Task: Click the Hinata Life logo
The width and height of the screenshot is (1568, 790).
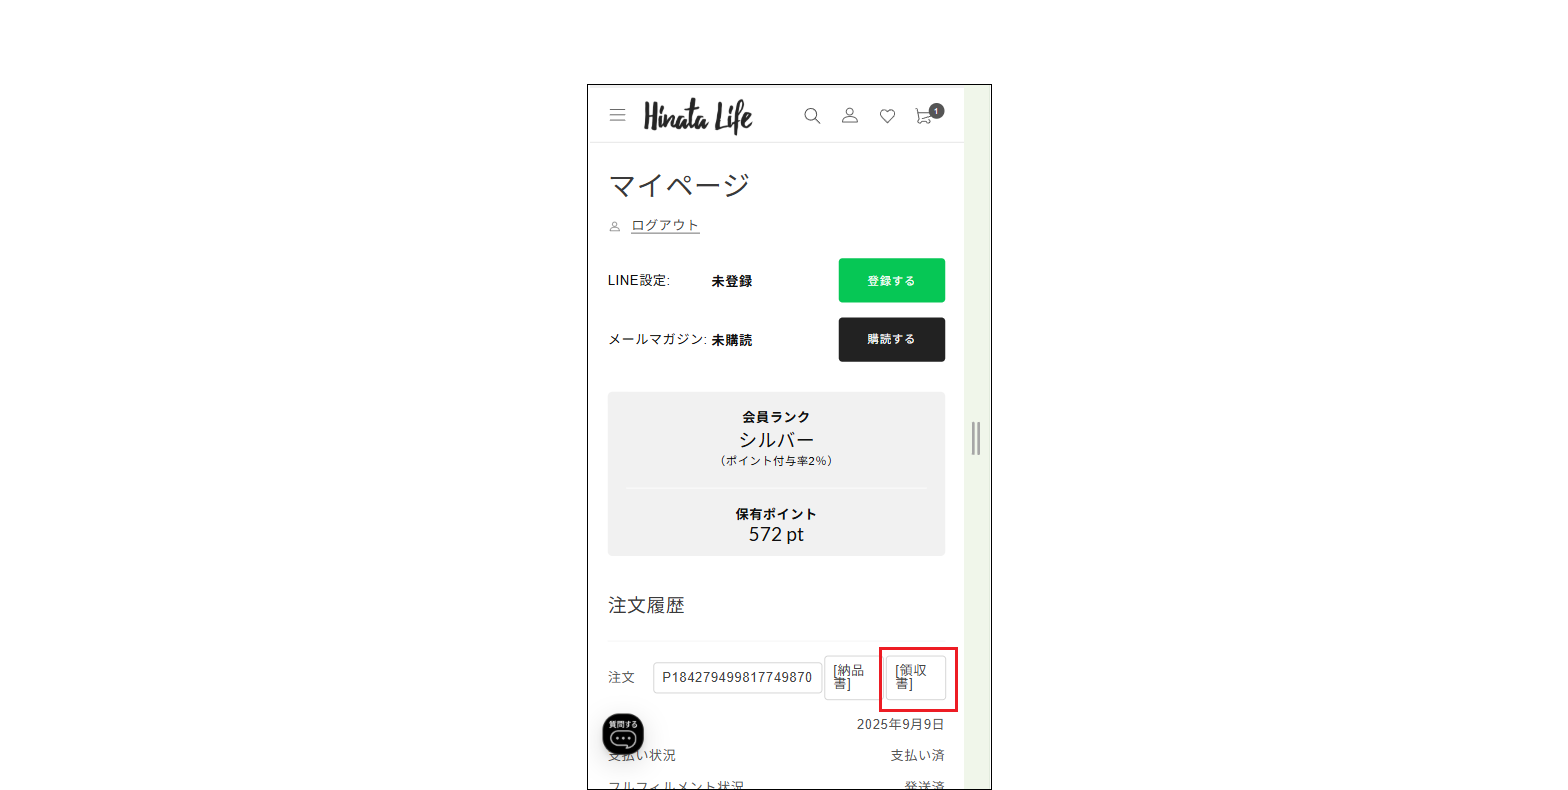Action: click(698, 116)
